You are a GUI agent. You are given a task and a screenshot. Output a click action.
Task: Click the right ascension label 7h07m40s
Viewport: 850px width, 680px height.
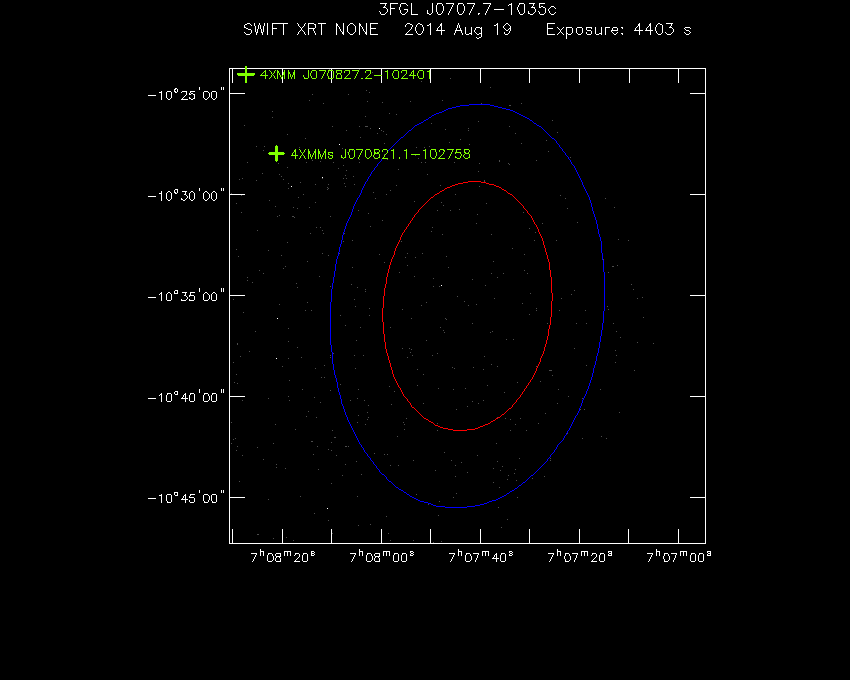pos(481,557)
